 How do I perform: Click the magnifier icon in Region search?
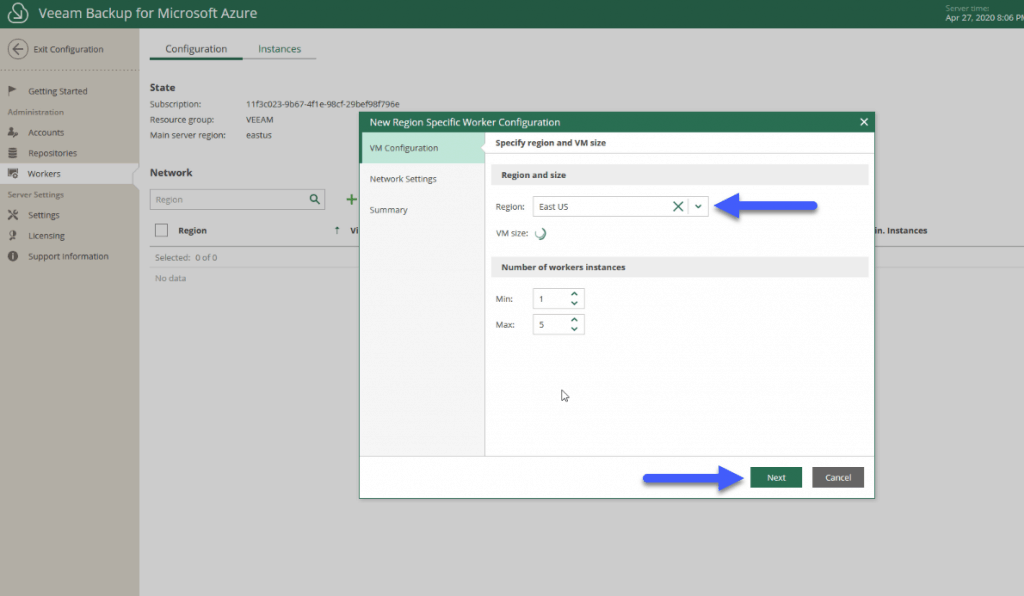pyautogui.click(x=314, y=199)
